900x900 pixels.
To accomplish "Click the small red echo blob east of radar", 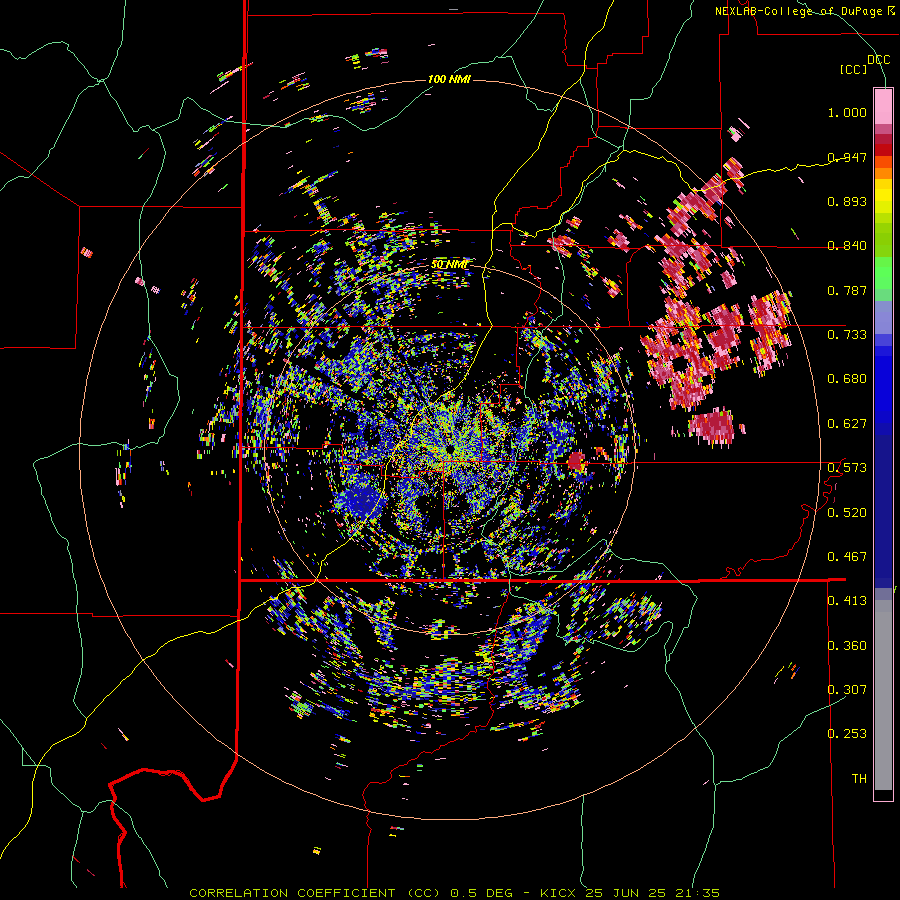I will pos(576,460).
